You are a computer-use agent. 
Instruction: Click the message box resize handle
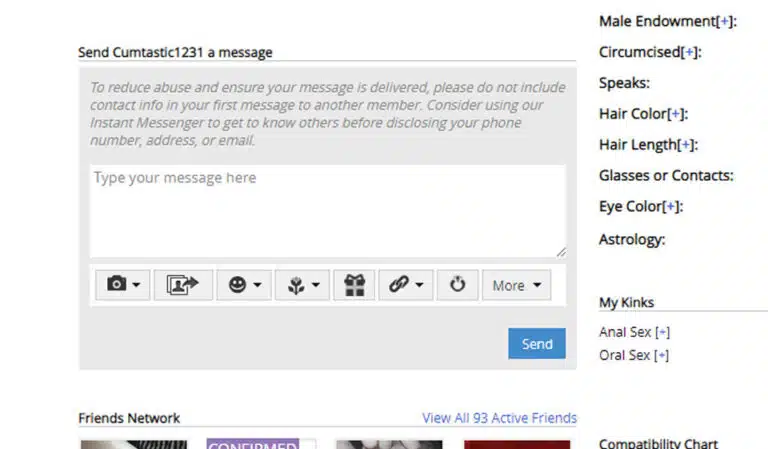pos(560,252)
